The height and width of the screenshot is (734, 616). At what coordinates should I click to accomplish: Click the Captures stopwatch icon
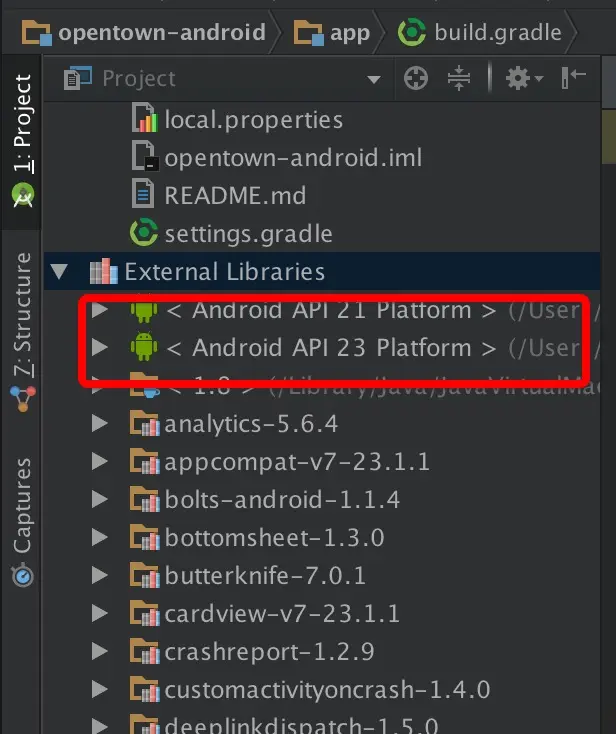pyautogui.click(x=23, y=574)
